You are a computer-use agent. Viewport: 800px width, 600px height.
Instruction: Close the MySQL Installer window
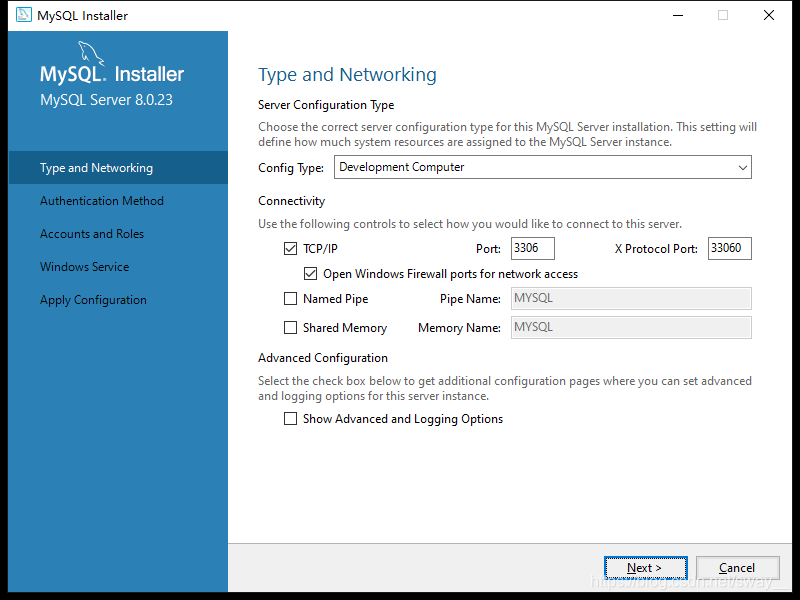pyautogui.click(x=769, y=15)
